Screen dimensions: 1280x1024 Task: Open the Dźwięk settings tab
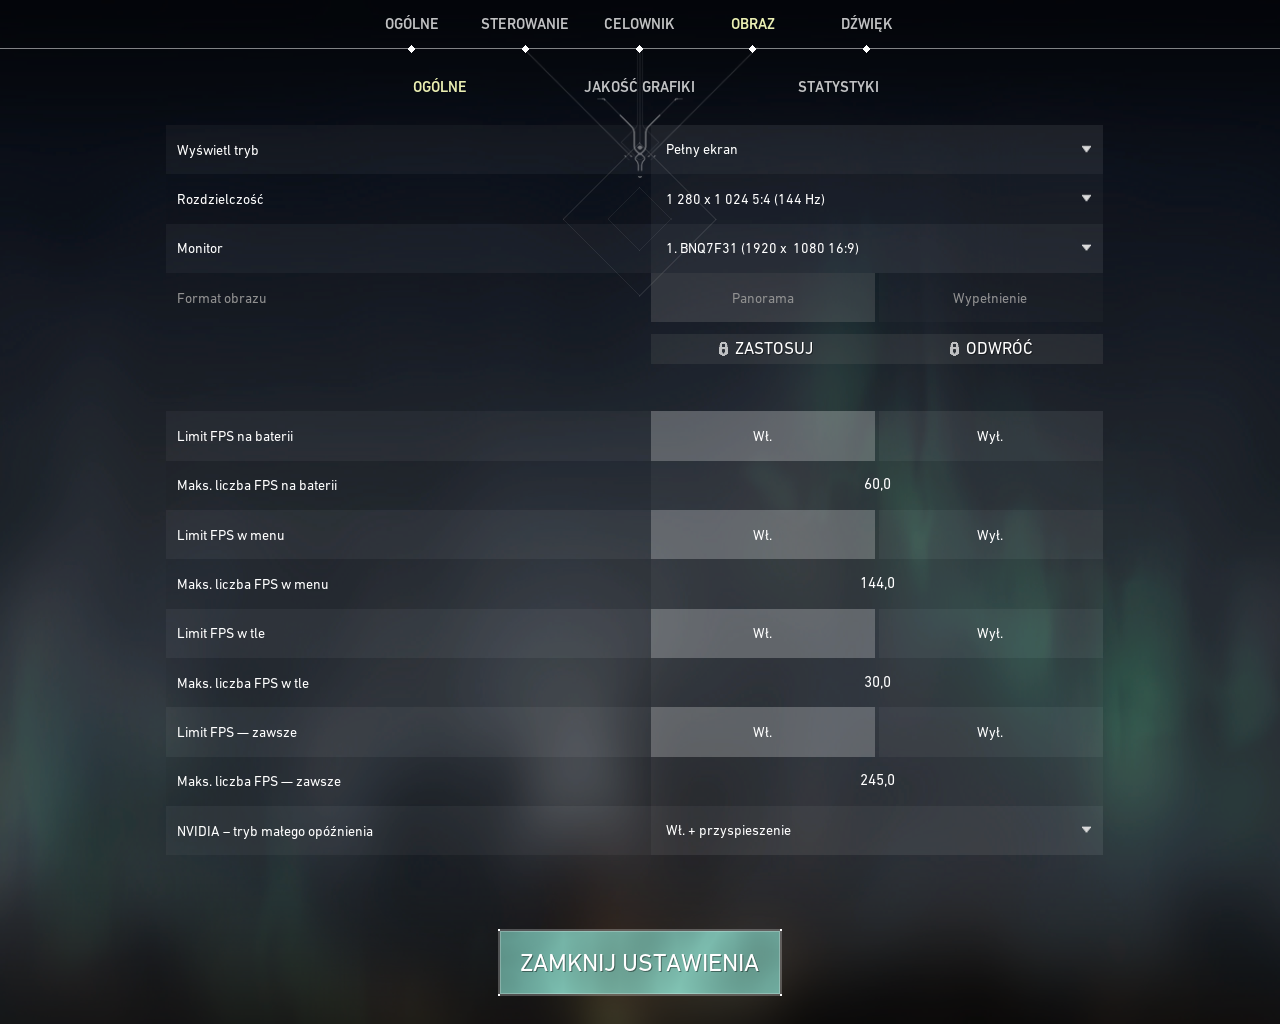point(866,23)
